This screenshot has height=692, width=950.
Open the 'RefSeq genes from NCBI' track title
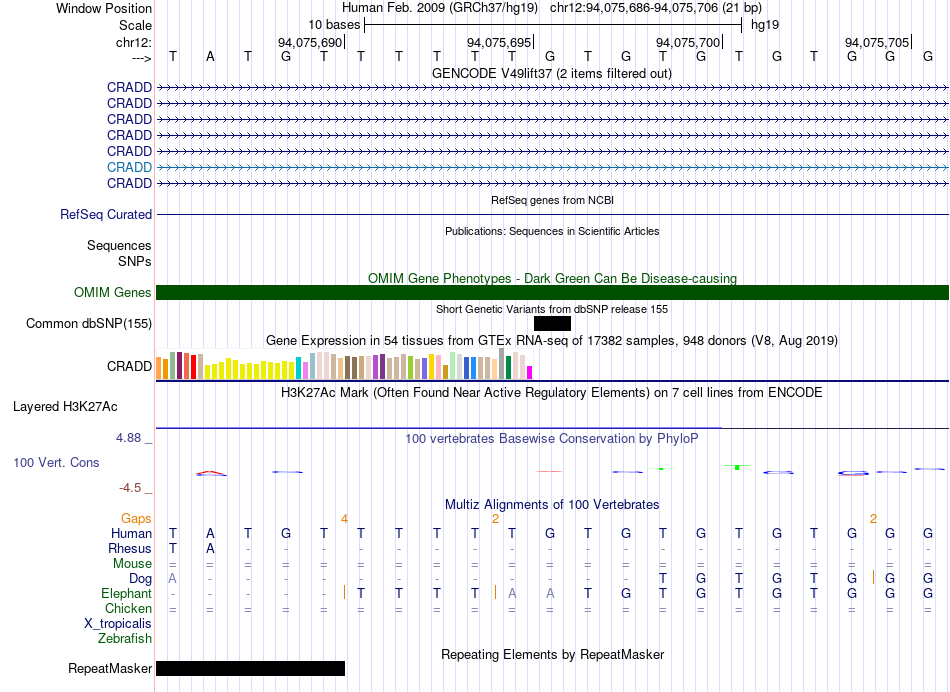click(x=552, y=200)
